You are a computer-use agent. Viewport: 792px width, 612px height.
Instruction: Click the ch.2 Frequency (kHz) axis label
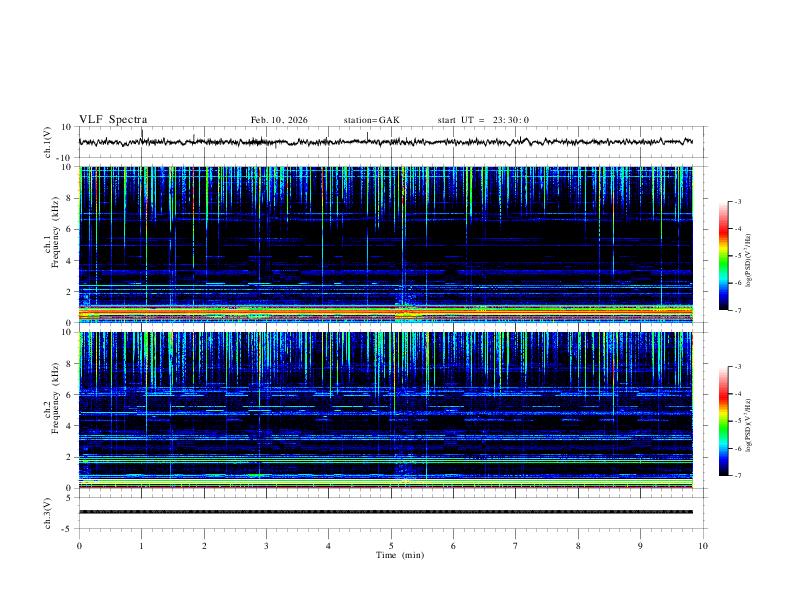click(51, 410)
